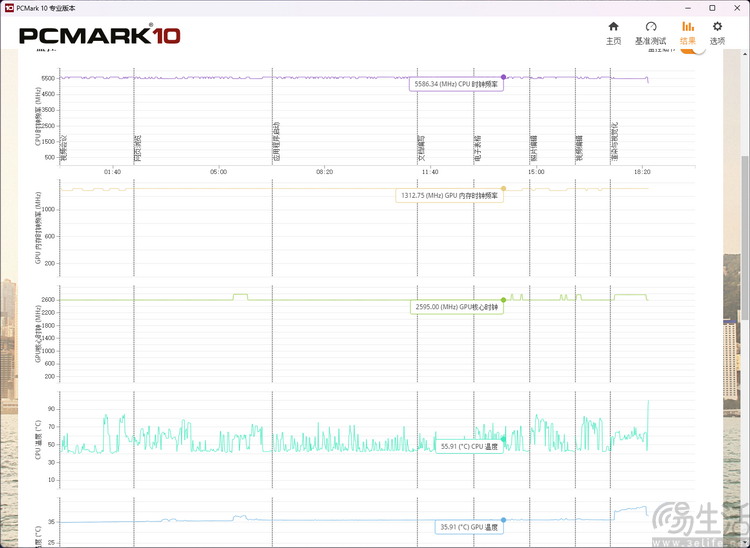Click the CPU 时钟频率 (MHz) axis title

(38, 116)
